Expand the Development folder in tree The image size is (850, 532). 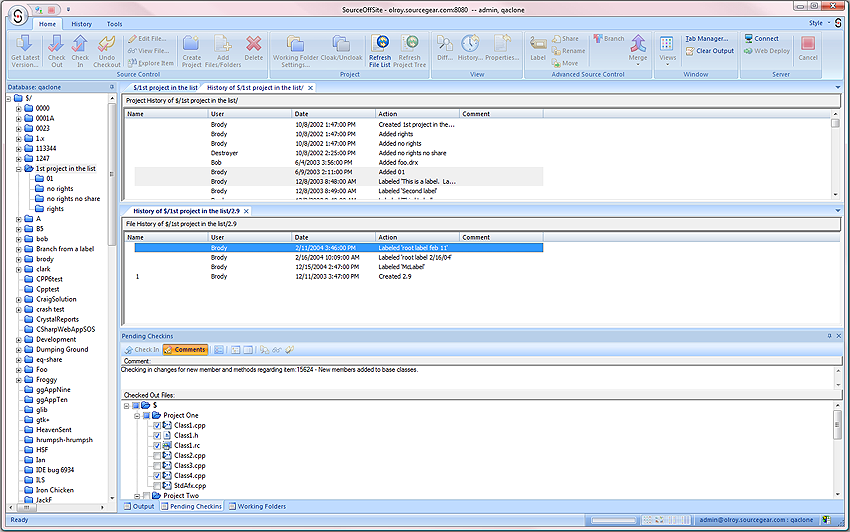click(x=19, y=339)
